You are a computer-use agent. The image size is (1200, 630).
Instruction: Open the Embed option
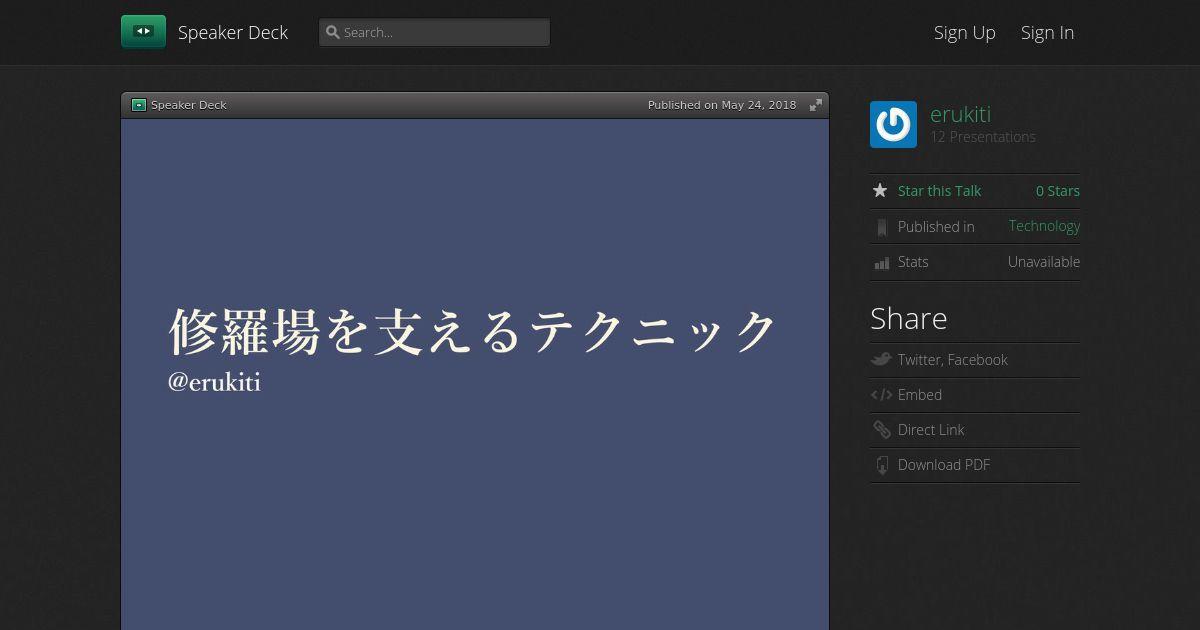point(920,395)
